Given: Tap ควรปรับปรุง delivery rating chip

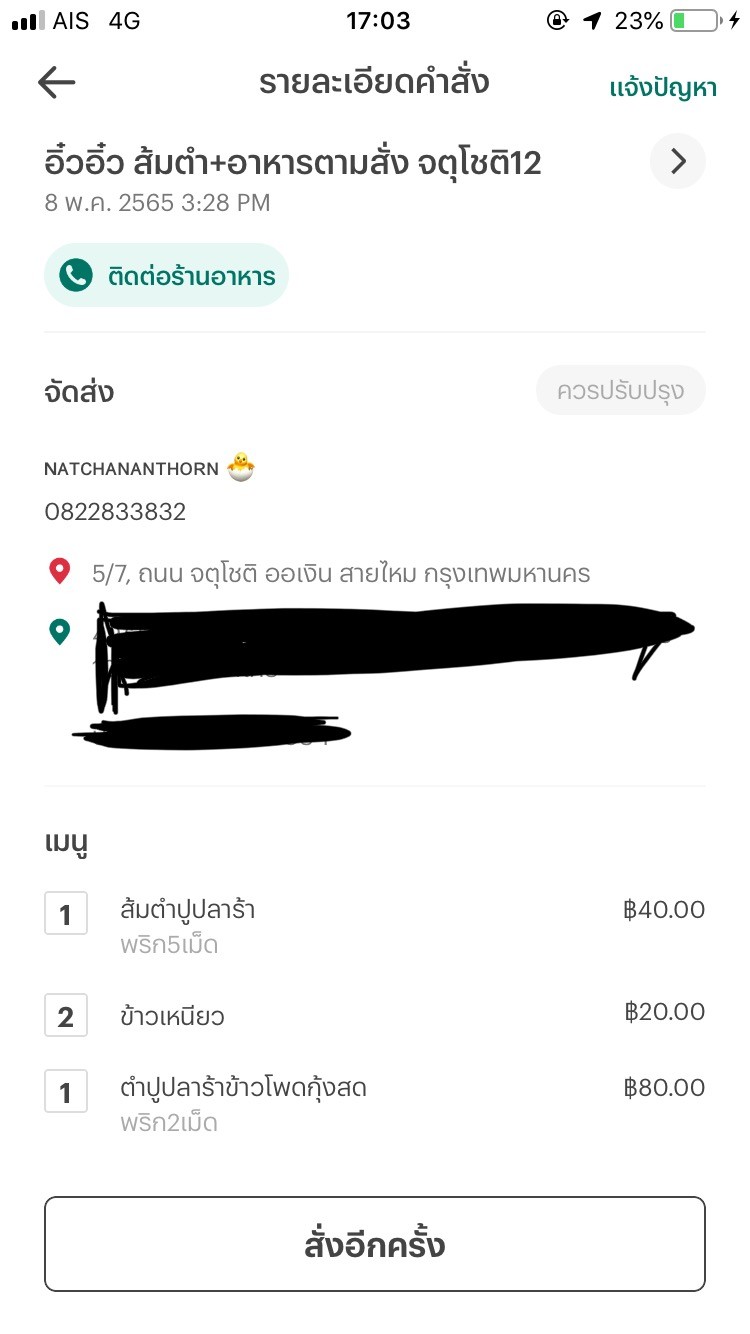Looking at the screenshot, I should pos(621,390).
